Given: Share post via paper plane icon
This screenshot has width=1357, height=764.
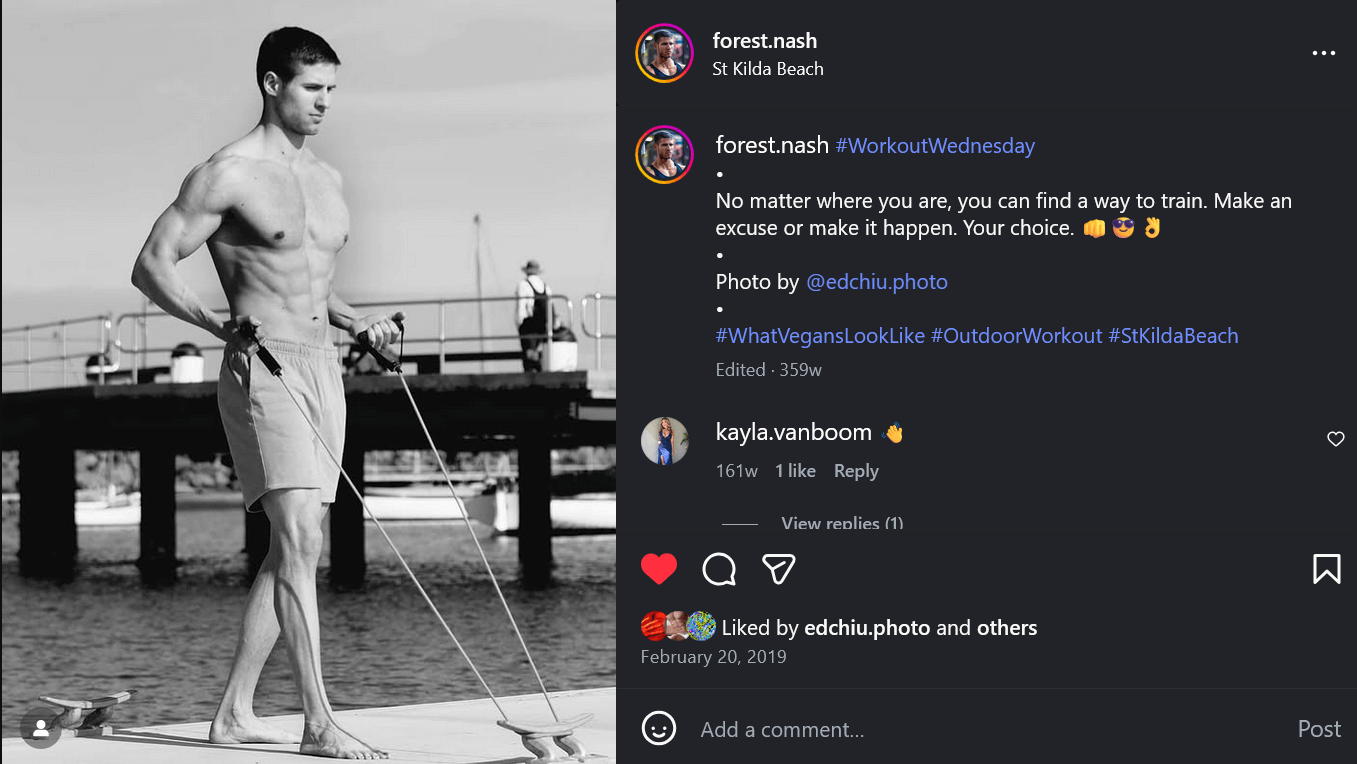Looking at the screenshot, I should [x=778, y=569].
